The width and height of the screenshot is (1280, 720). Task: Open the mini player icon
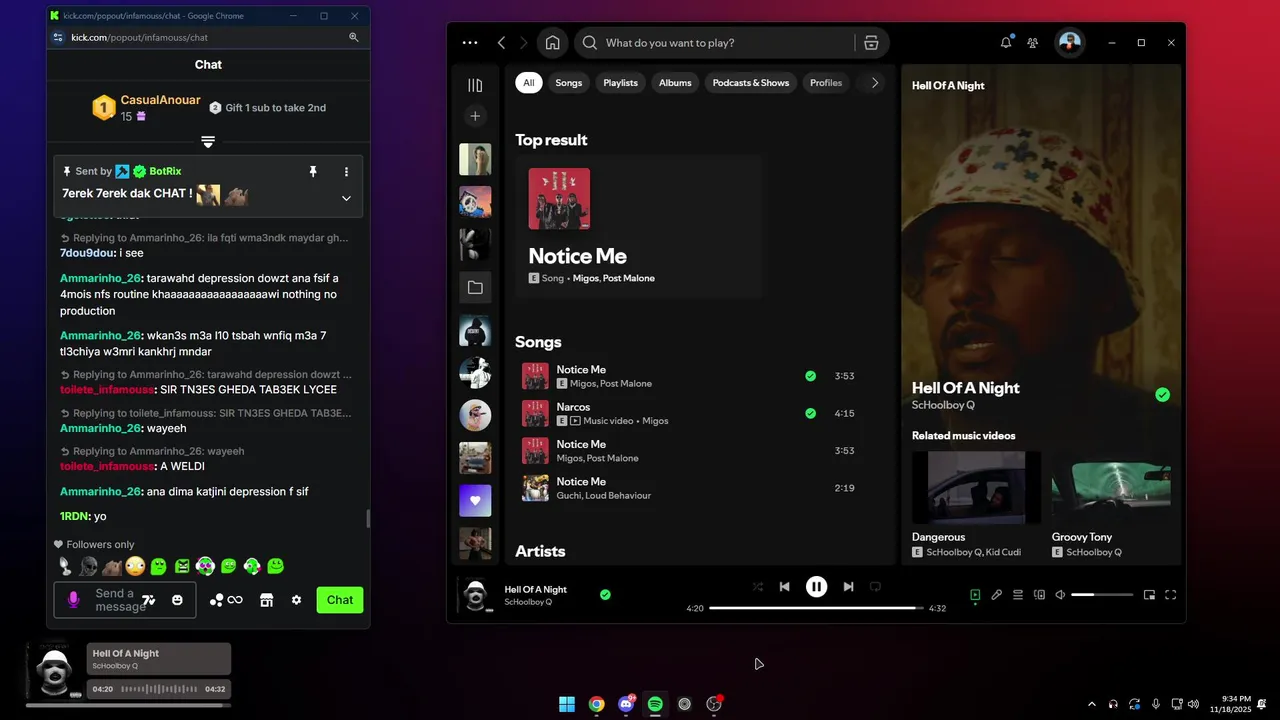coord(1149,595)
